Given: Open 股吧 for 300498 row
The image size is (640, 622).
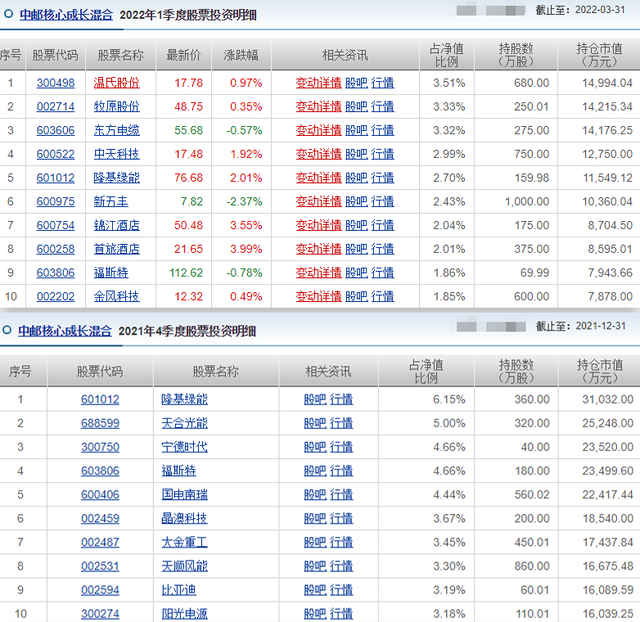Looking at the screenshot, I should (356, 83).
